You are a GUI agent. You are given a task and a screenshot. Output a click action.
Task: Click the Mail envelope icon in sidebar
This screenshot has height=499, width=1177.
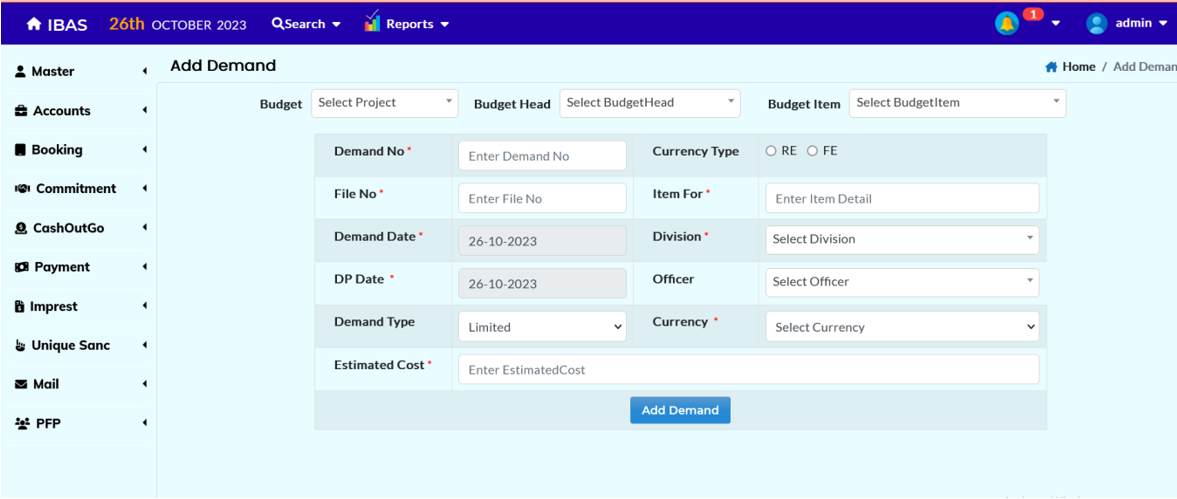(21, 384)
